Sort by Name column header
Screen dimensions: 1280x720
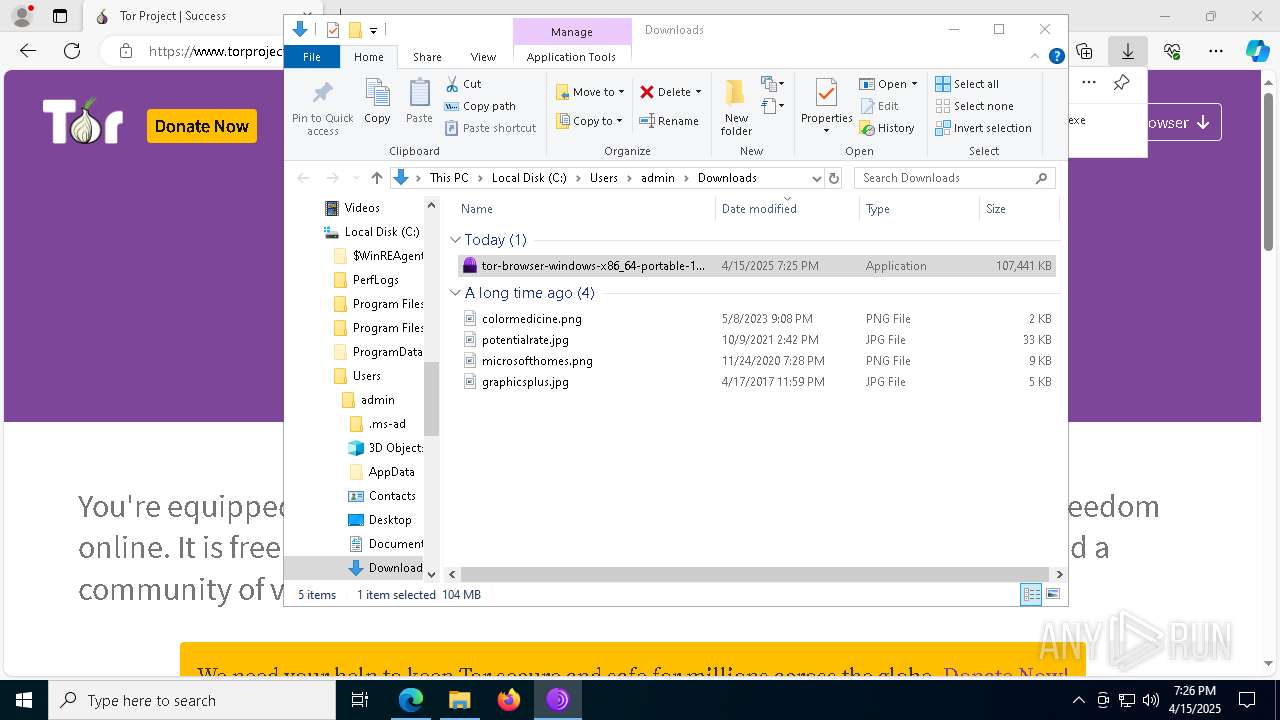(585, 209)
